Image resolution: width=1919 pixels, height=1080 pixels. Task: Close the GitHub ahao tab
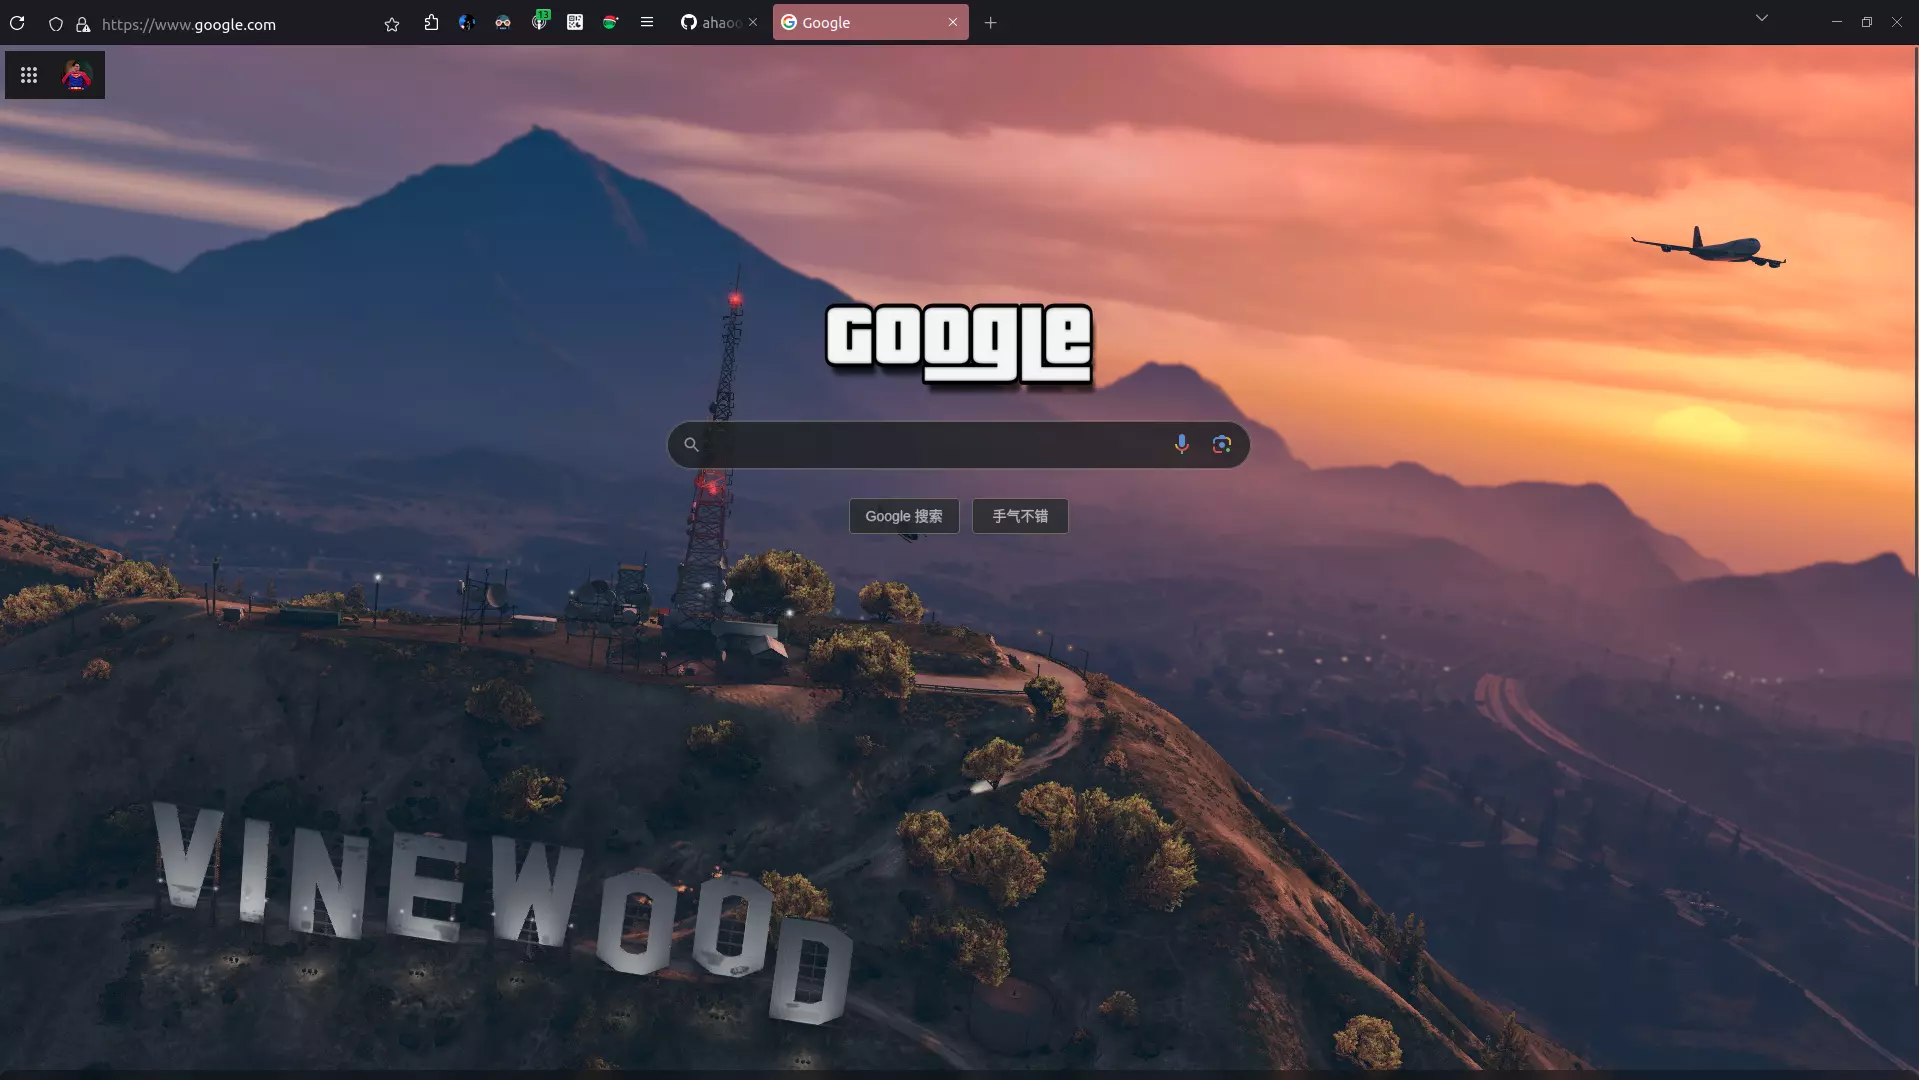point(753,22)
